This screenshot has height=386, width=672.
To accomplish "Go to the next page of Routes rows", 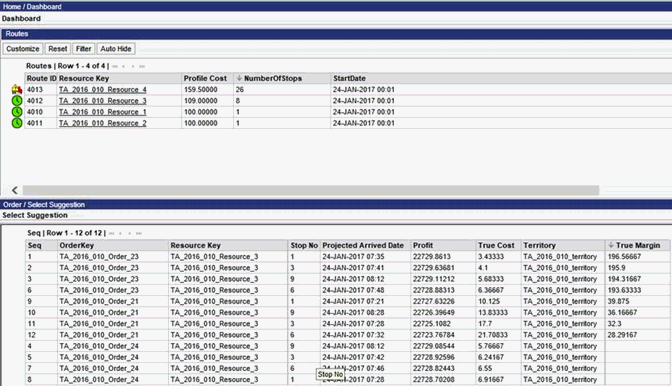I will tap(133, 66).
